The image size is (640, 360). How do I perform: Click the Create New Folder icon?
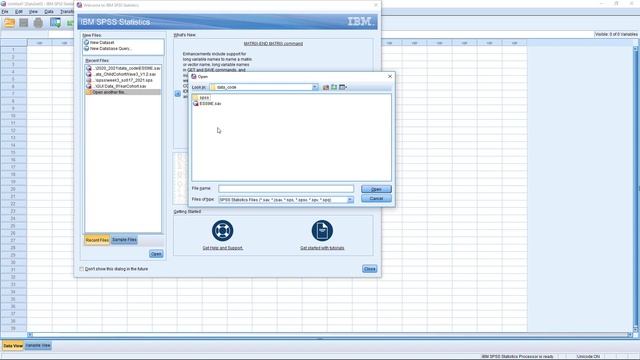334,87
